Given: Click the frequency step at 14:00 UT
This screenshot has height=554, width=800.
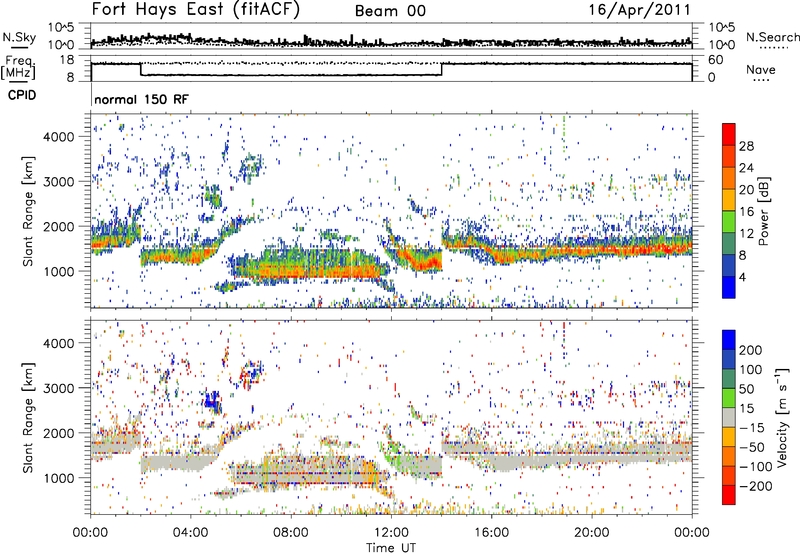Looking at the screenshot, I should pyautogui.click(x=442, y=69).
